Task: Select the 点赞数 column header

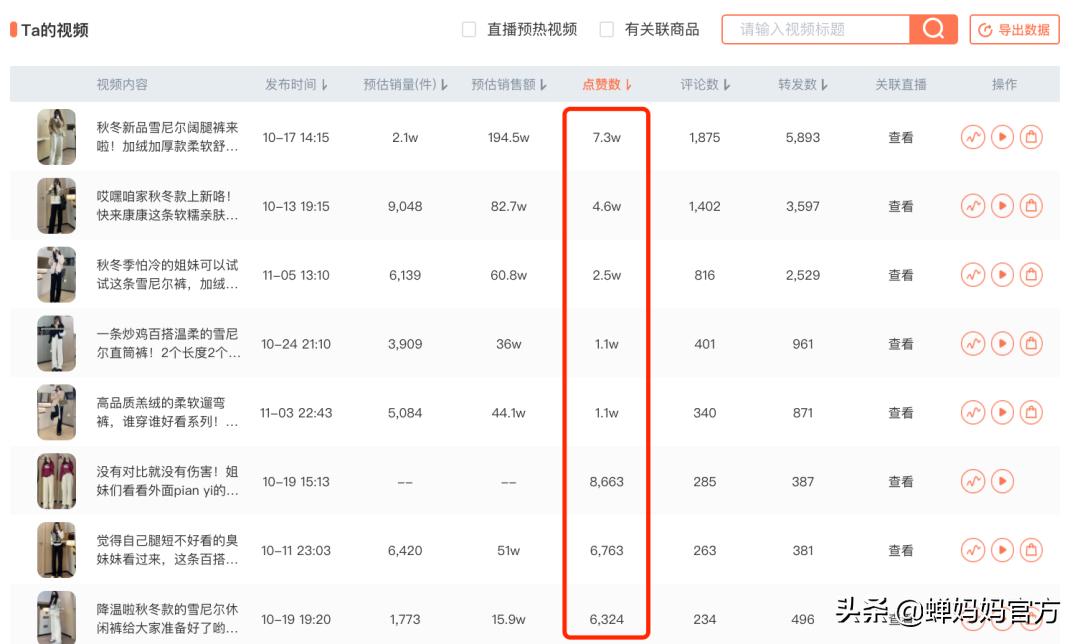Action: tap(601, 85)
